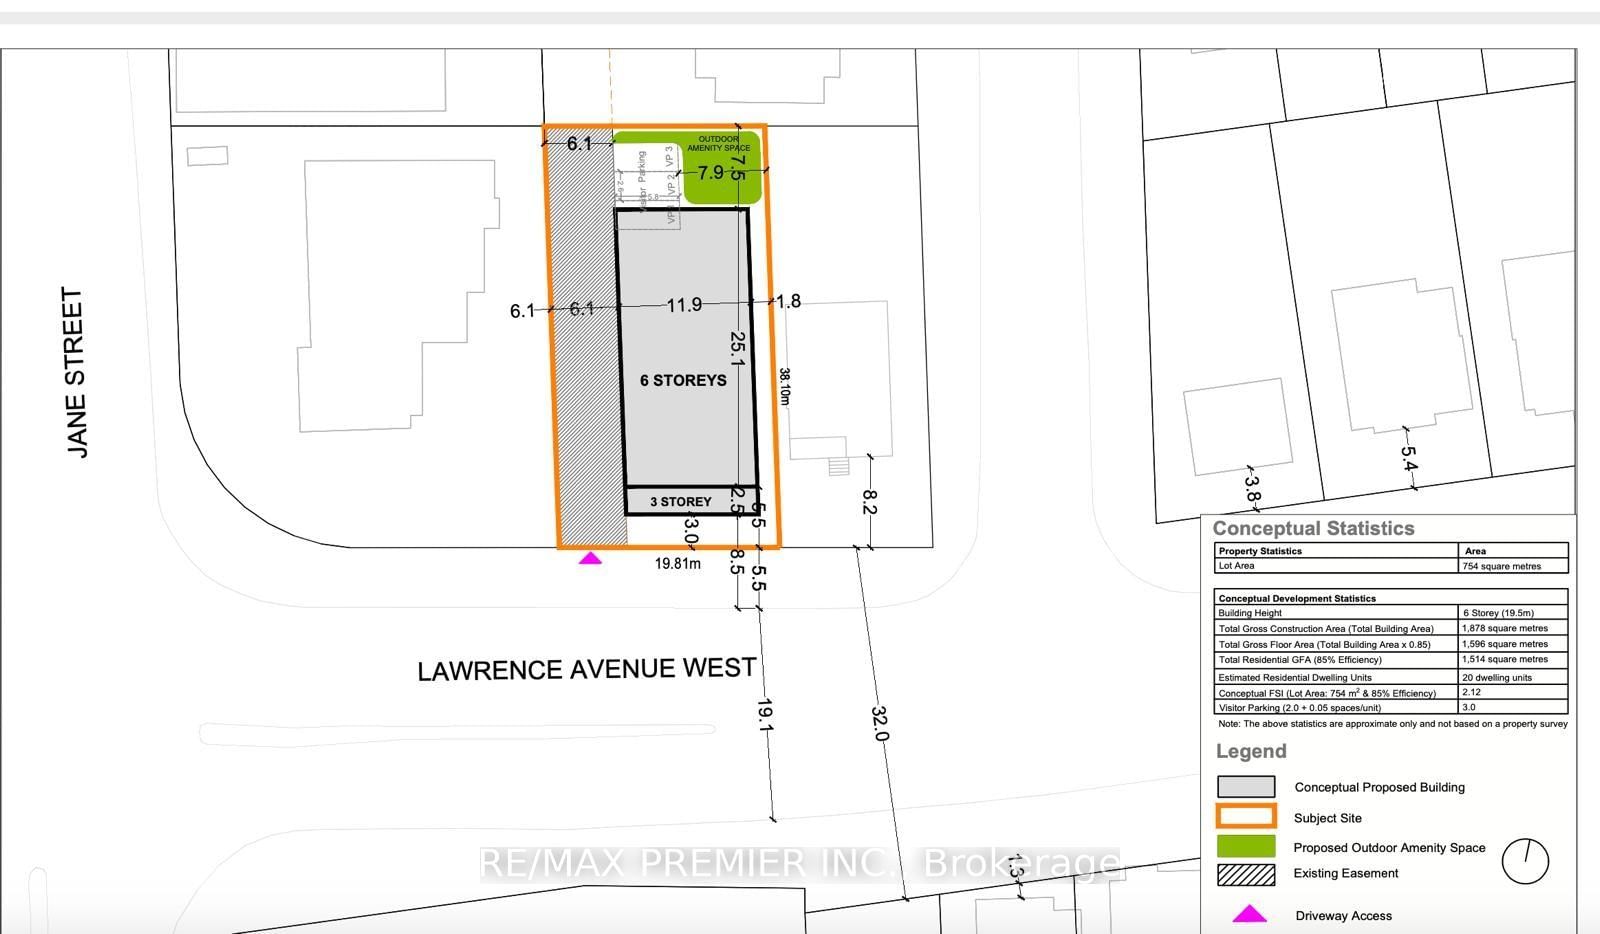
Task: Click the "19.81m" lot frontage dimension
Action: (x=678, y=564)
